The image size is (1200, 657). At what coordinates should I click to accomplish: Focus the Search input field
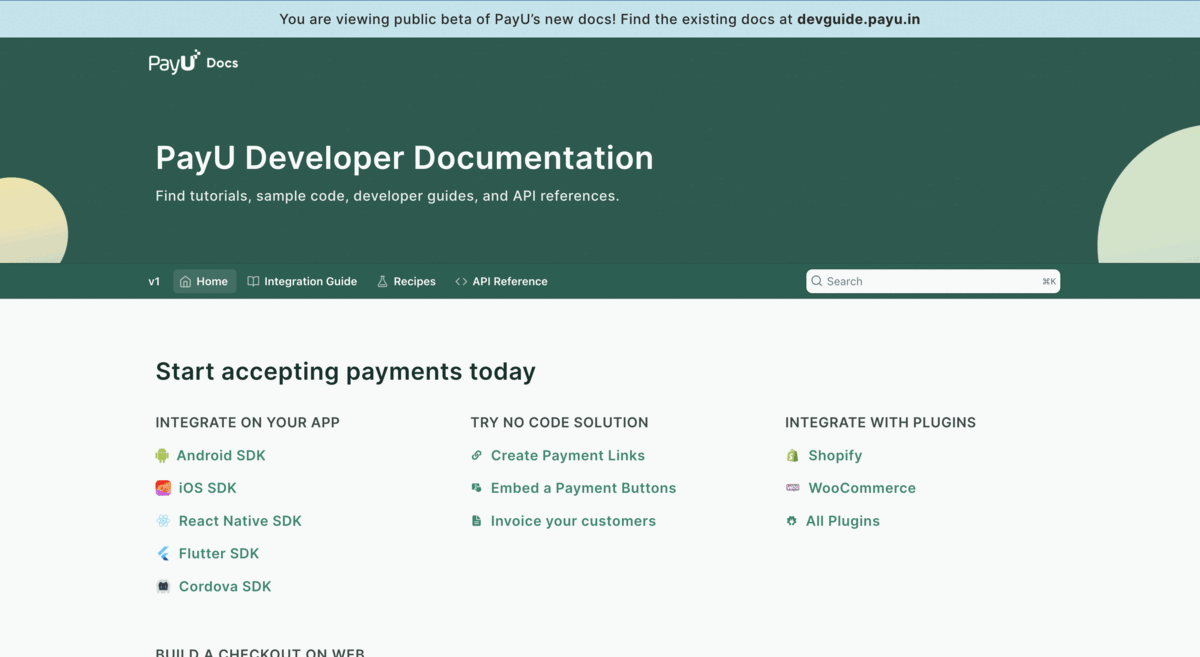click(933, 281)
